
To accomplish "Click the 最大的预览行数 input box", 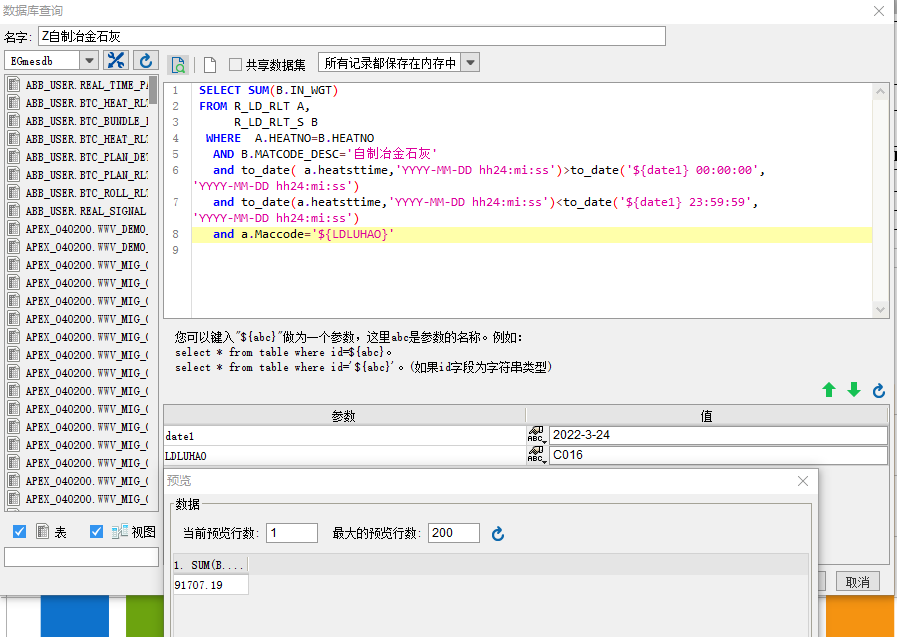I will click(x=454, y=533).
